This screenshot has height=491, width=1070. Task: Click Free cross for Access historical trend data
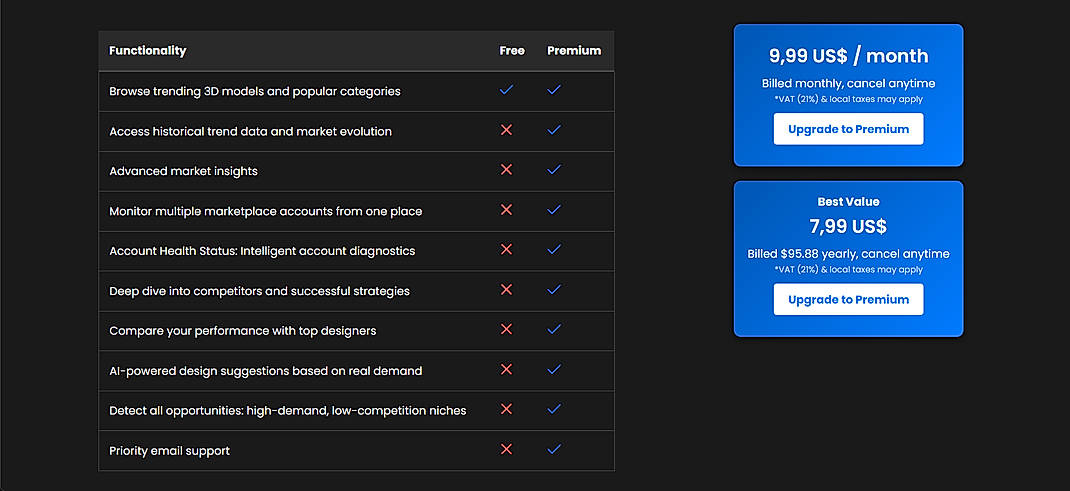click(506, 130)
